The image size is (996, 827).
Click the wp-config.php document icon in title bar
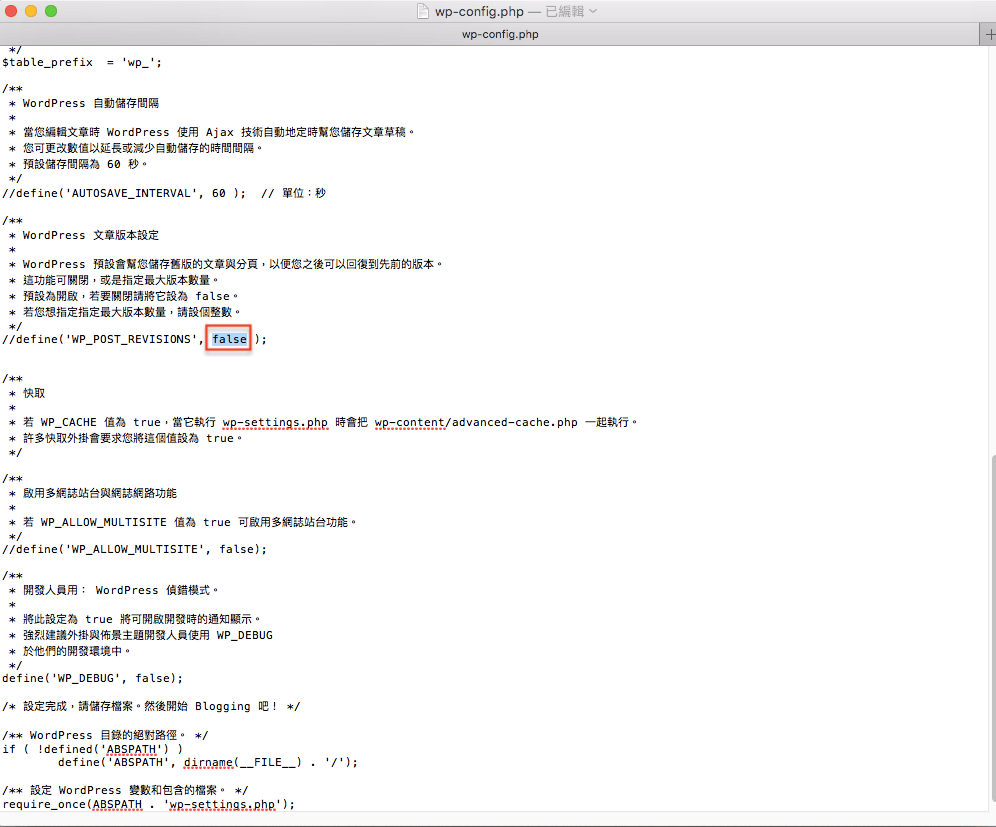422,11
